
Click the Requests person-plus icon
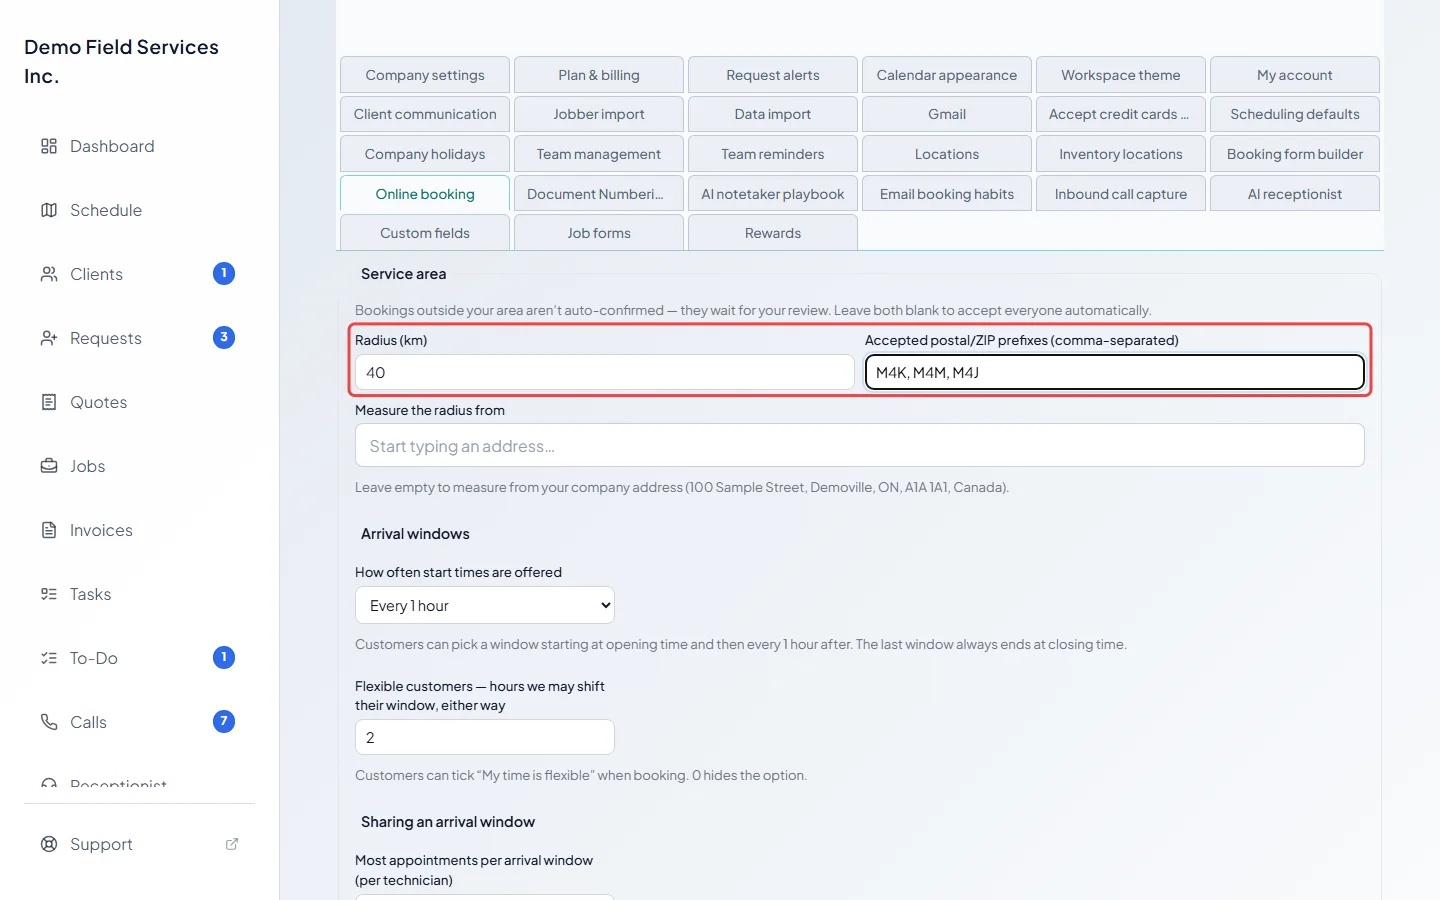point(49,338)
